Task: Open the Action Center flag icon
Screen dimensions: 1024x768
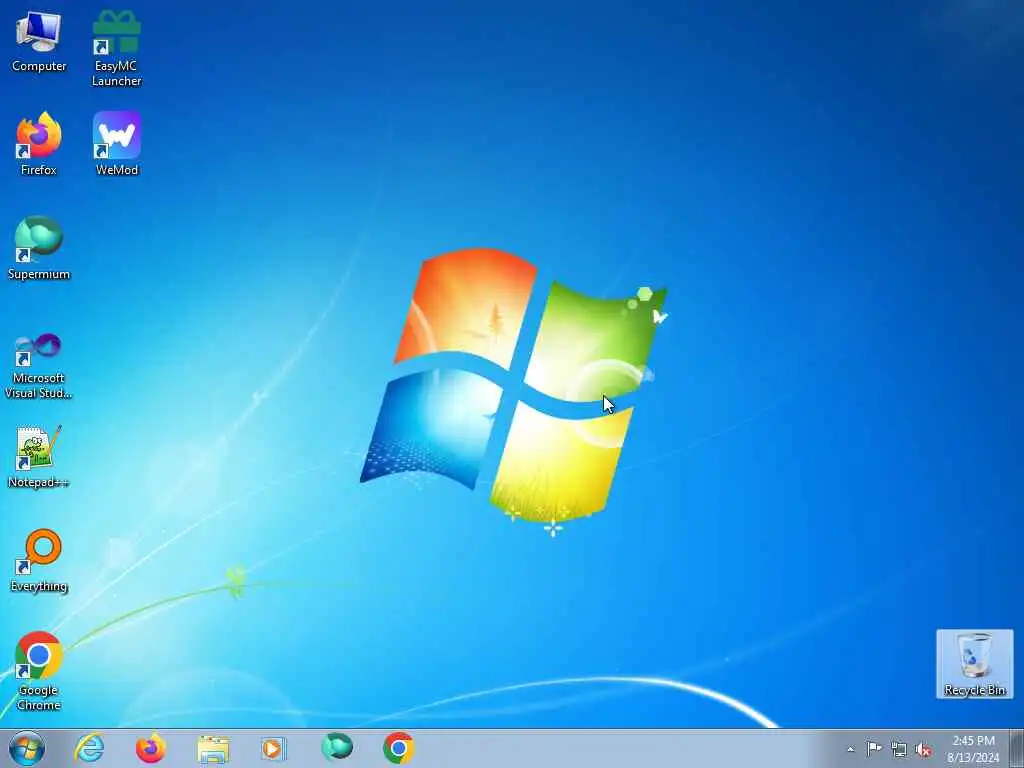Action: [x=874, y=749]
